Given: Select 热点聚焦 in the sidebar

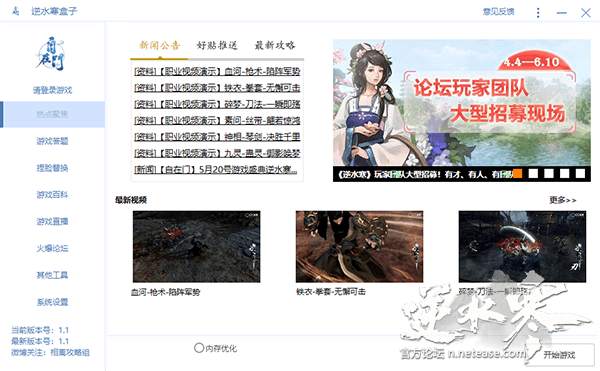Looking at the screenshot, I should 52,114.
